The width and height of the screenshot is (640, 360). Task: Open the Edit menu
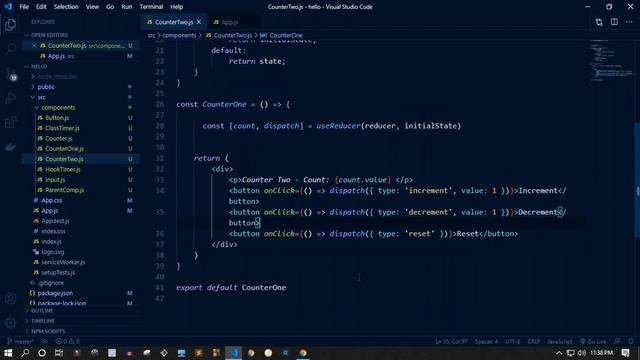[41, 7]
